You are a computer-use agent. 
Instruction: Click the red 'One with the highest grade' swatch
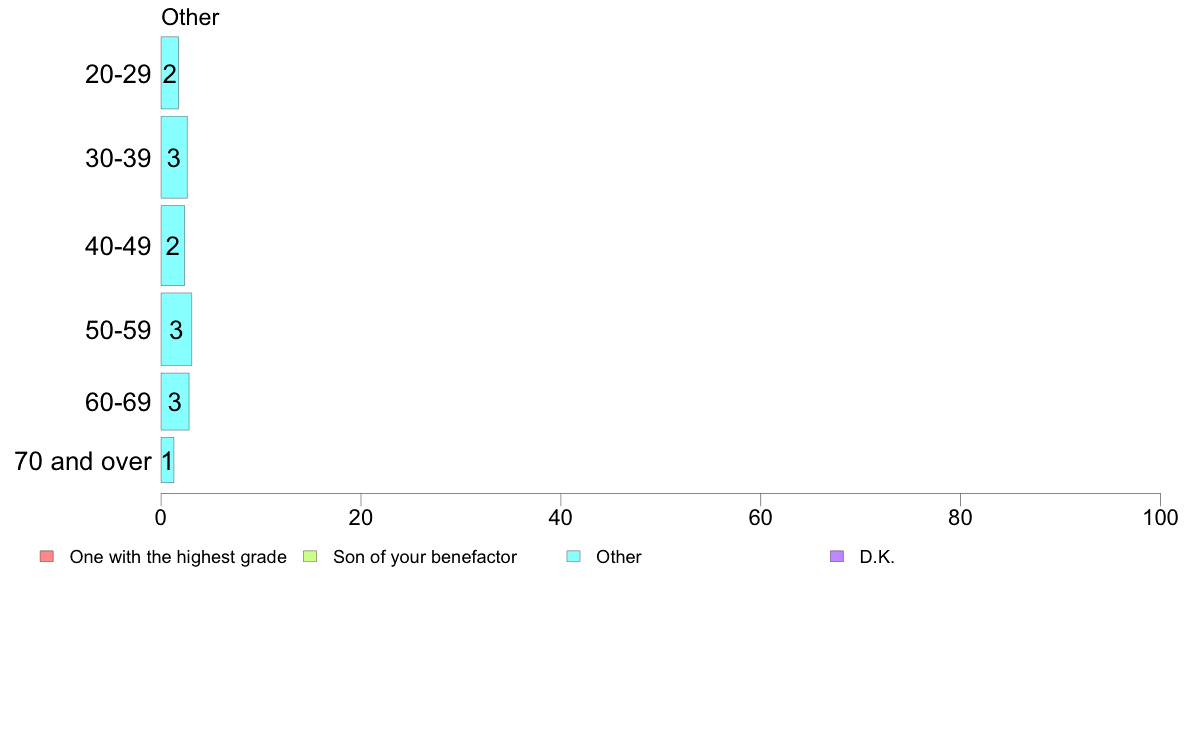(47, 556)
